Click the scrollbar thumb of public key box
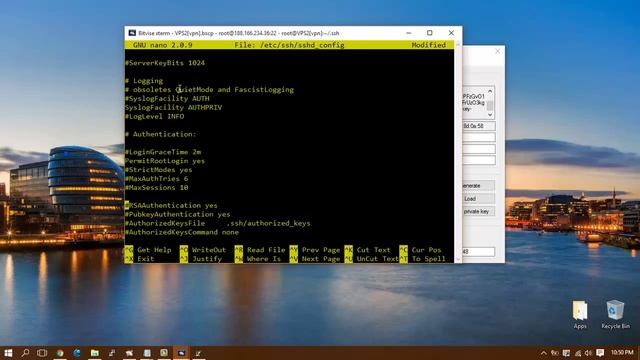 [x=490, y=105]
